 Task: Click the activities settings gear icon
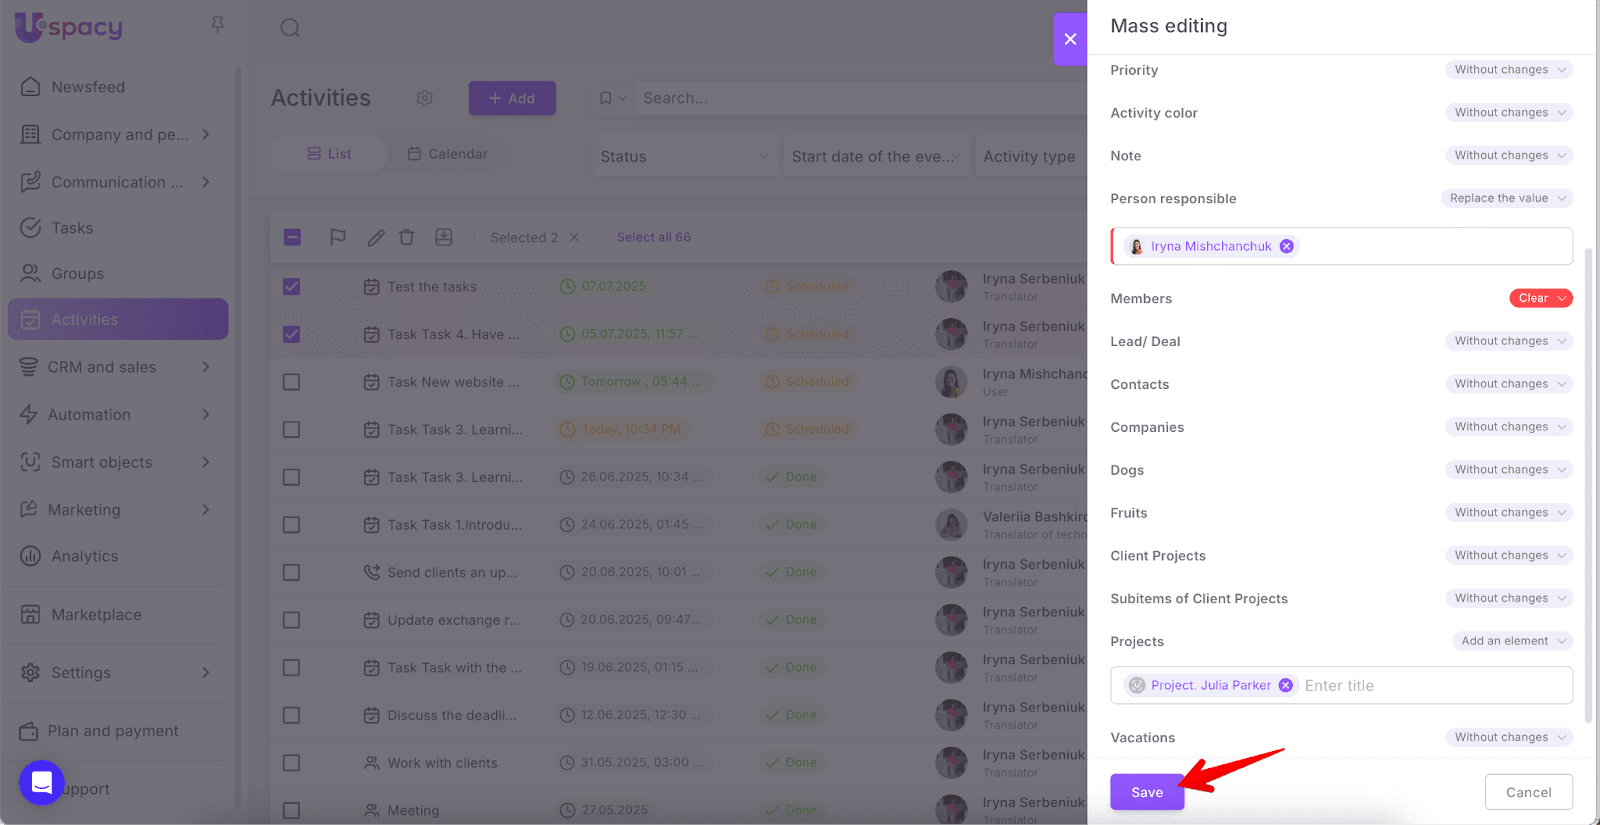(x=425, y=98)
